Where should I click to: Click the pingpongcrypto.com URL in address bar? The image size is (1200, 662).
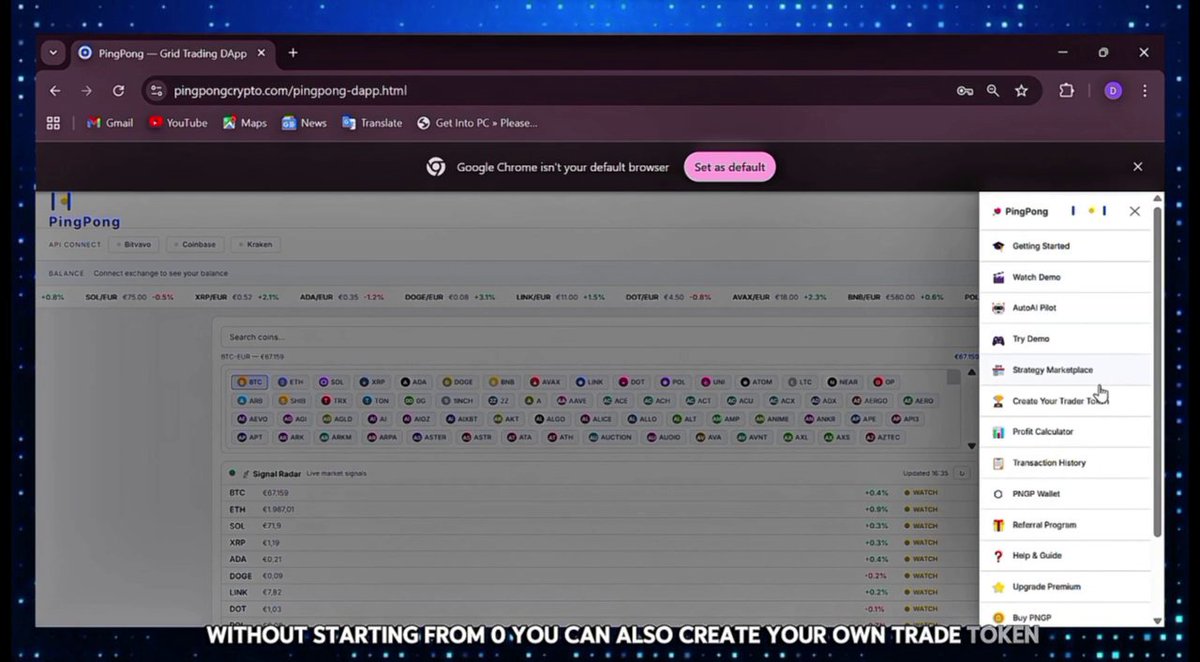click(290, 91)
